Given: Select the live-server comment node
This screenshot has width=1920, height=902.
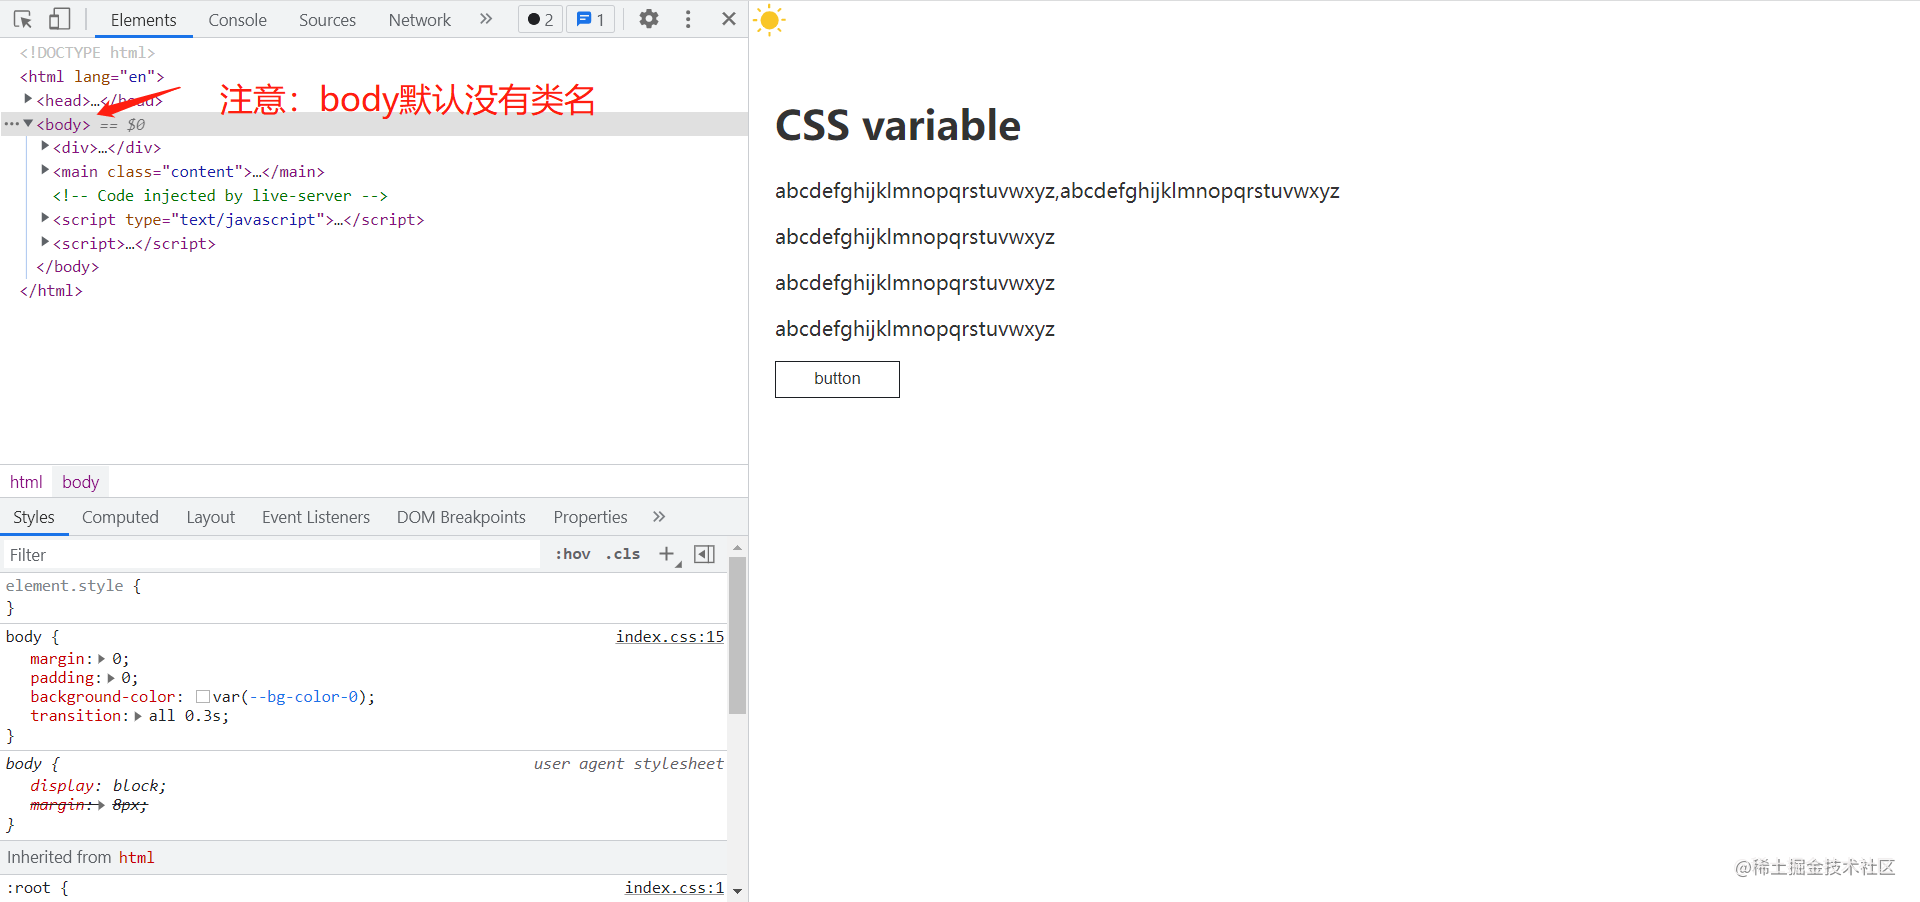Looking at the screenshot, I should [x=220, y=196].
